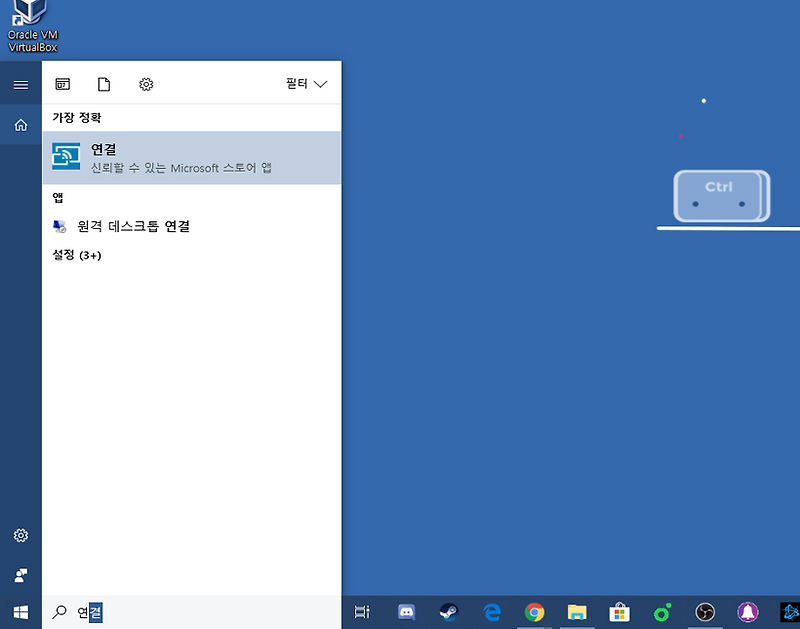The height and width of the screenshot is (629, 800).
Task: Open the purple bell app on taskbar
Action: tap(747, 612)
